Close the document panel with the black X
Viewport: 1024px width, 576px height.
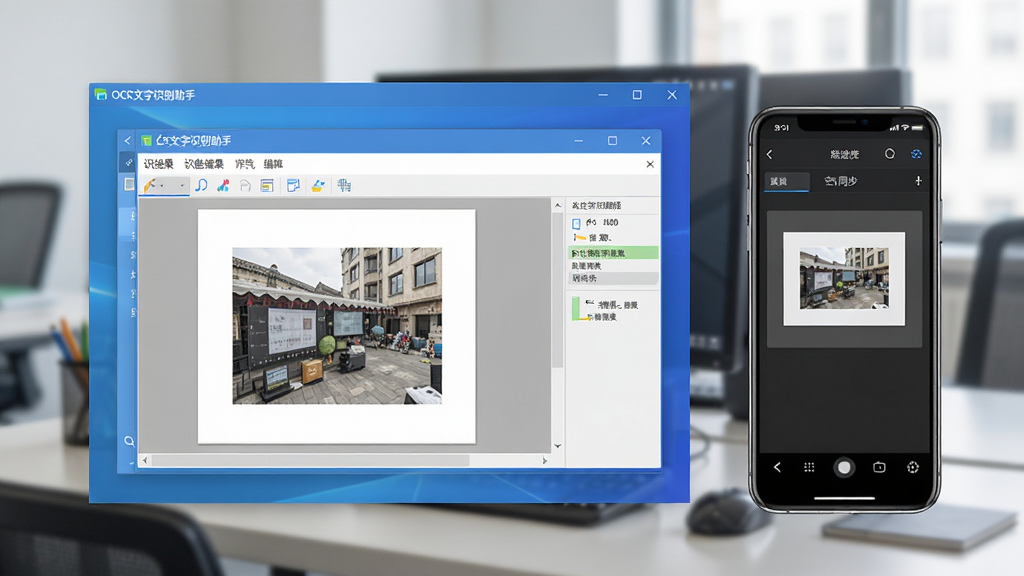click(x=650, y=164)
